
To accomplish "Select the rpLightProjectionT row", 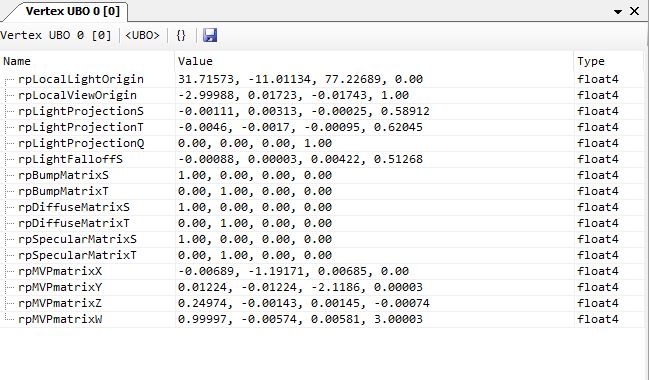I will tap(322, 127).
